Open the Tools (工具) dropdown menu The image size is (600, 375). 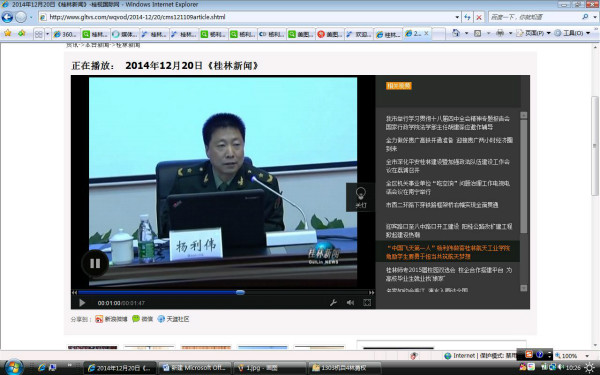click(x=572, y=33)
